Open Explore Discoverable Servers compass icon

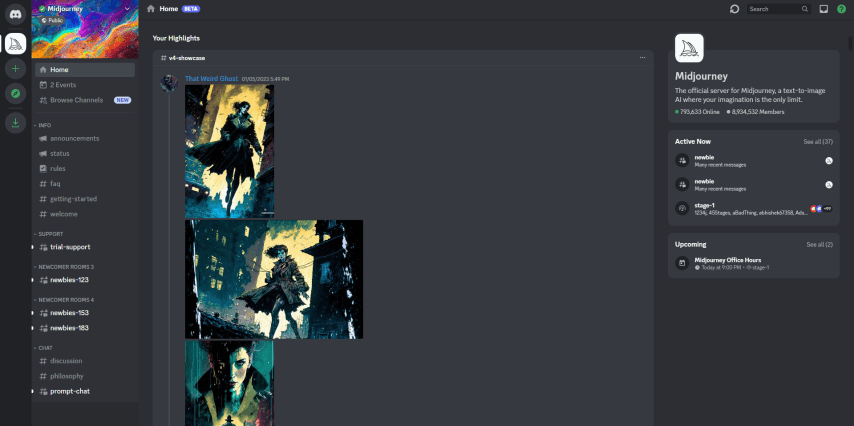[x=15, y=94]
